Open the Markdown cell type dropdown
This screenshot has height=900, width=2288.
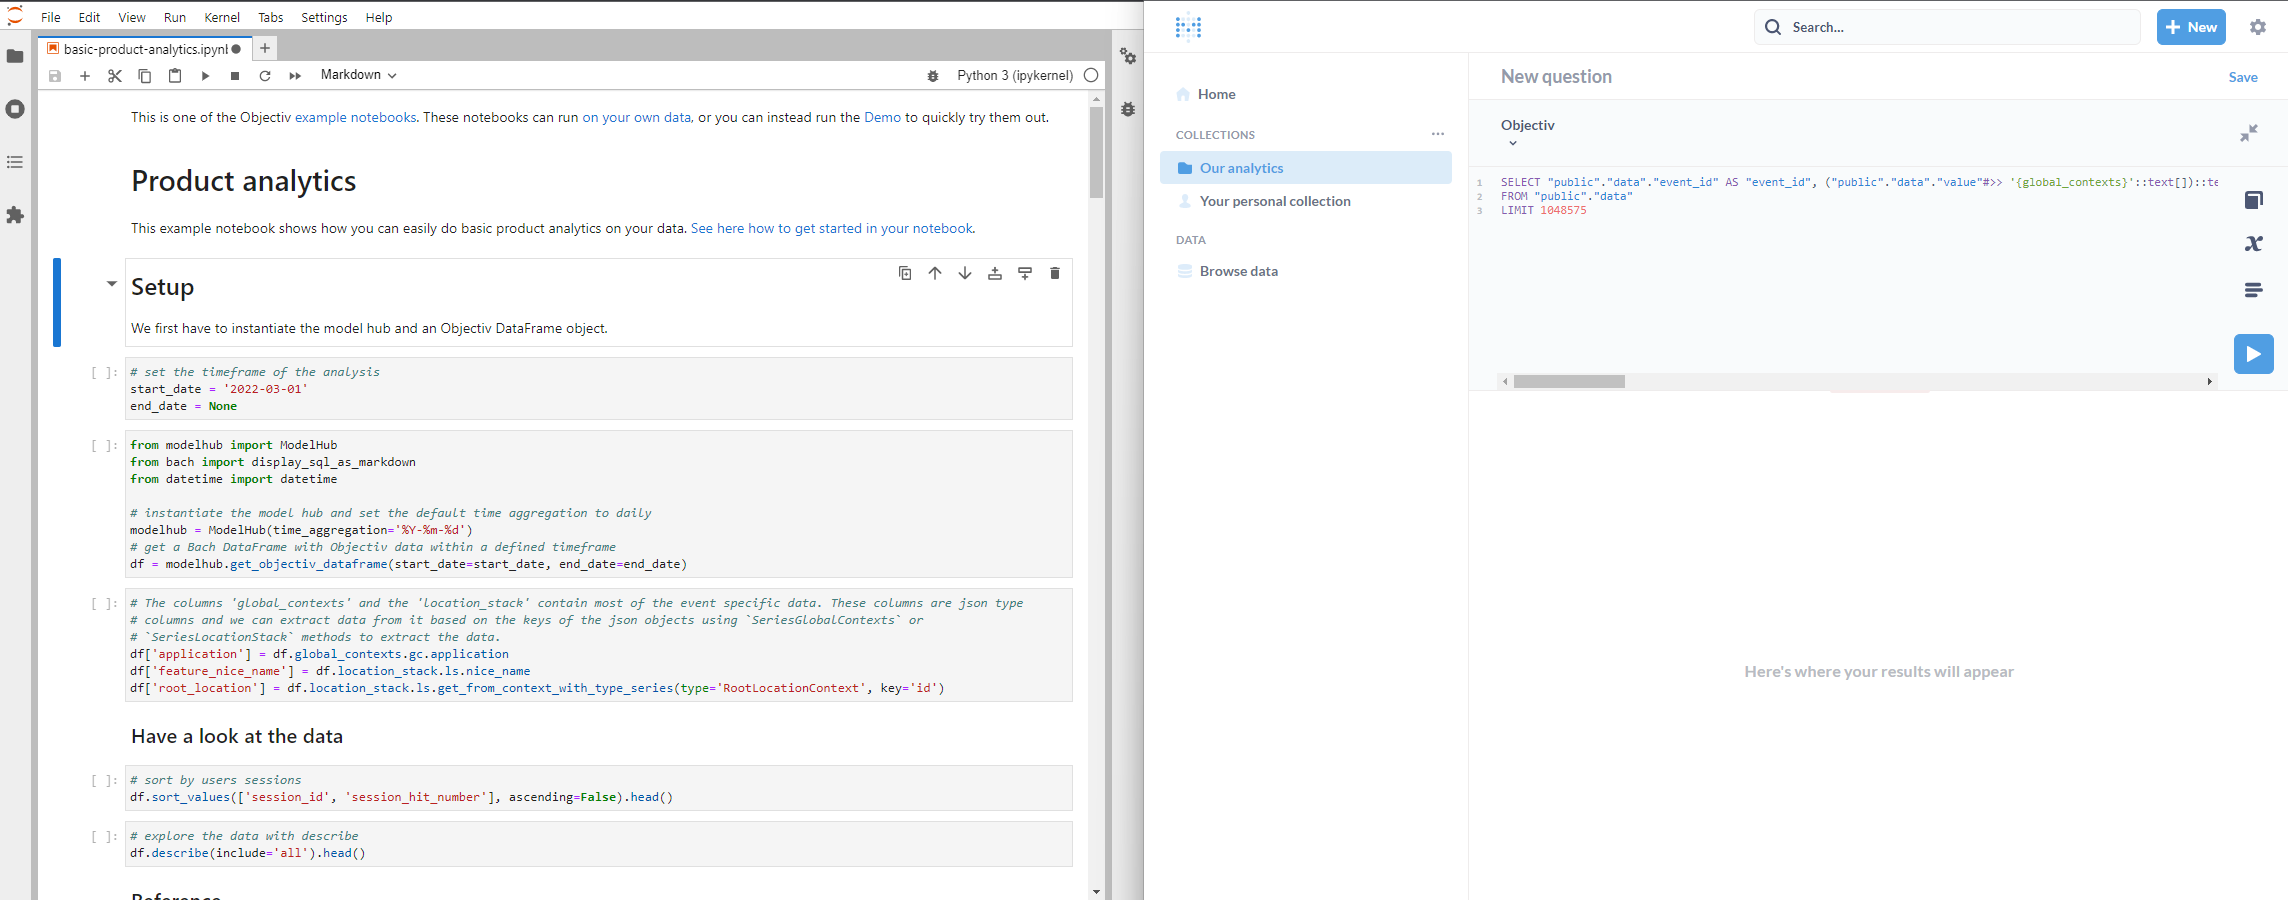(x=358, y=75)
